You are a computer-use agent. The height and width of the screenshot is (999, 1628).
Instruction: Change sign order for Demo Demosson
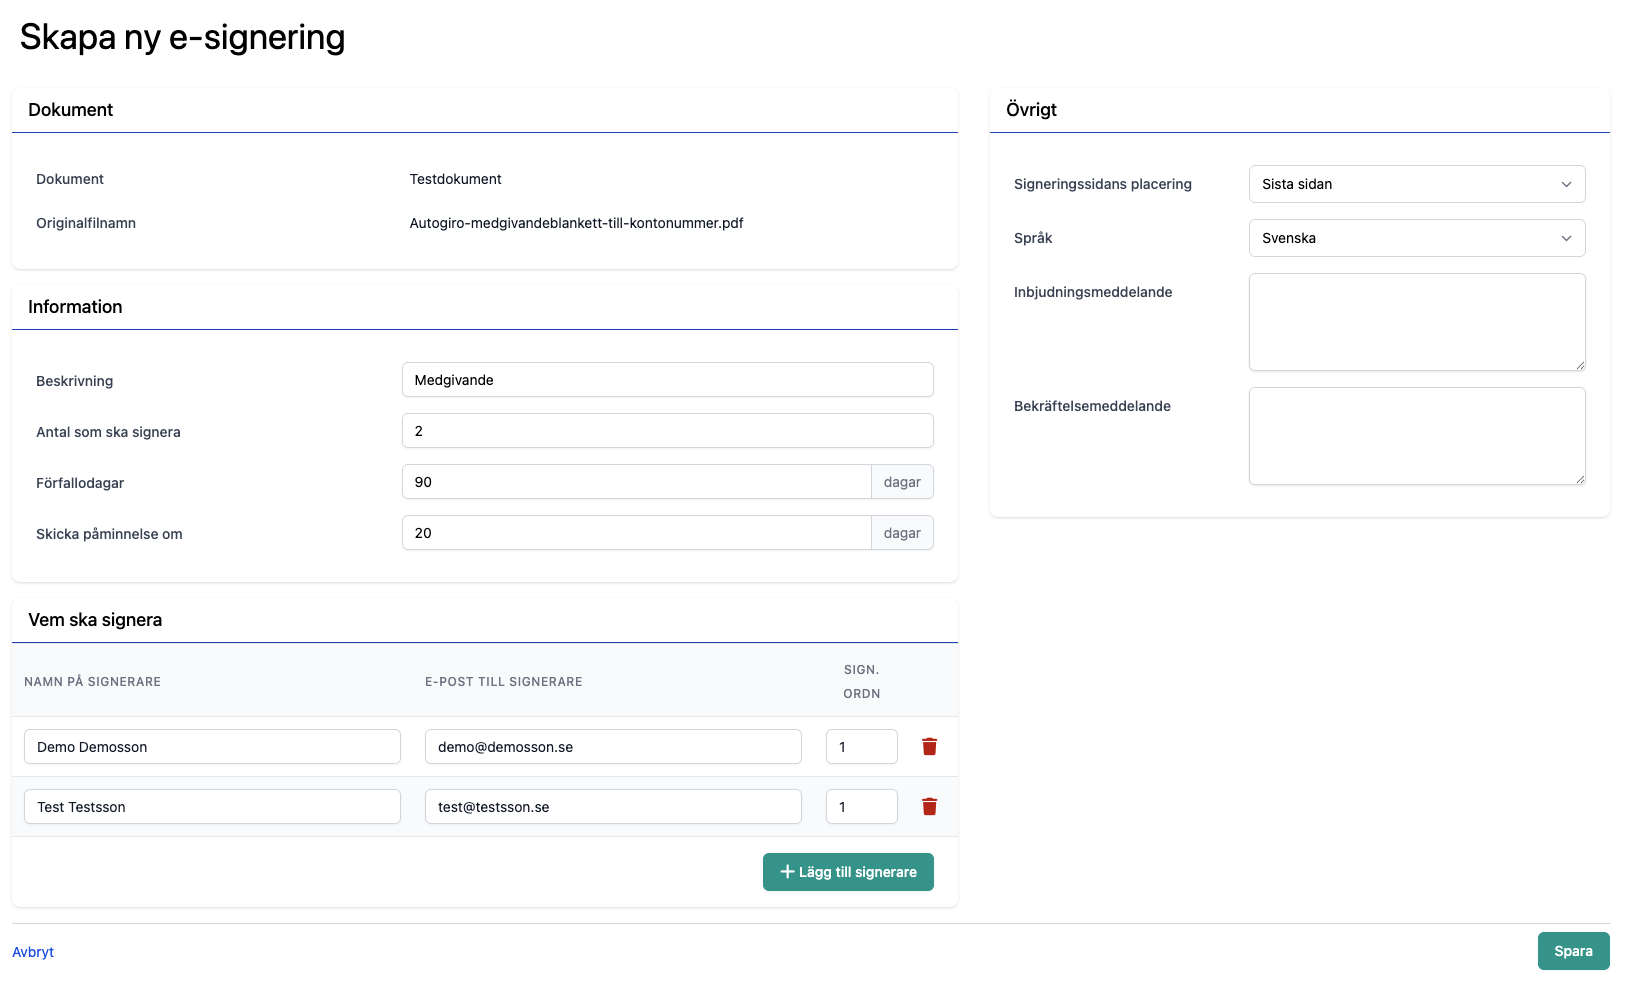pos(861,747)
